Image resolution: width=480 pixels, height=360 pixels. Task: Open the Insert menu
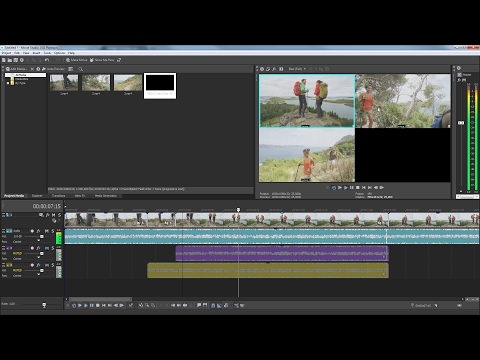coord(36,53)
